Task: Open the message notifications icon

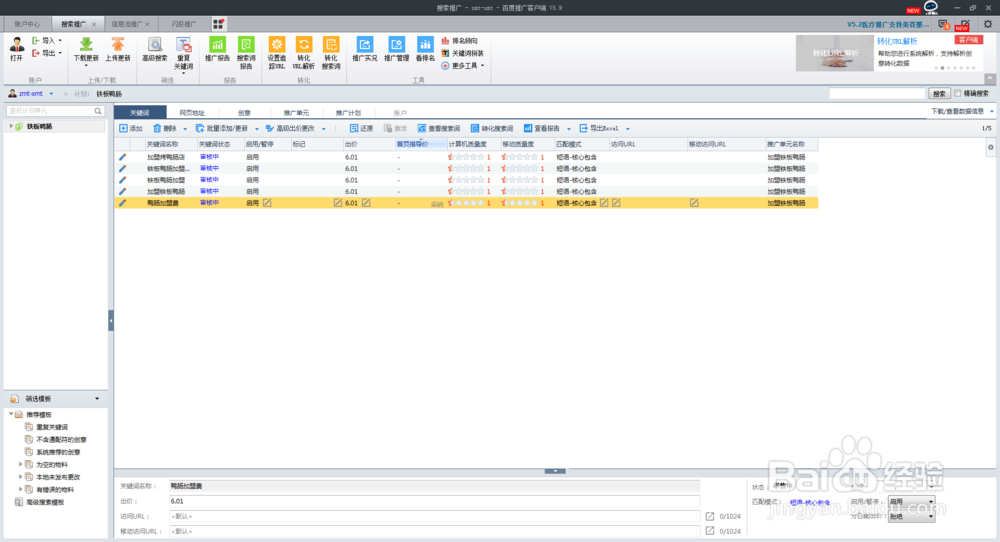Action: 943,24
